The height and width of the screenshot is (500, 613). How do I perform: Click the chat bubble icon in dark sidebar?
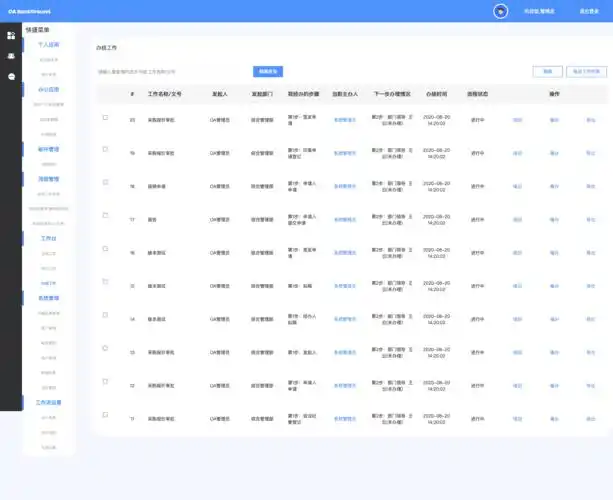click(x=11, y=76)
